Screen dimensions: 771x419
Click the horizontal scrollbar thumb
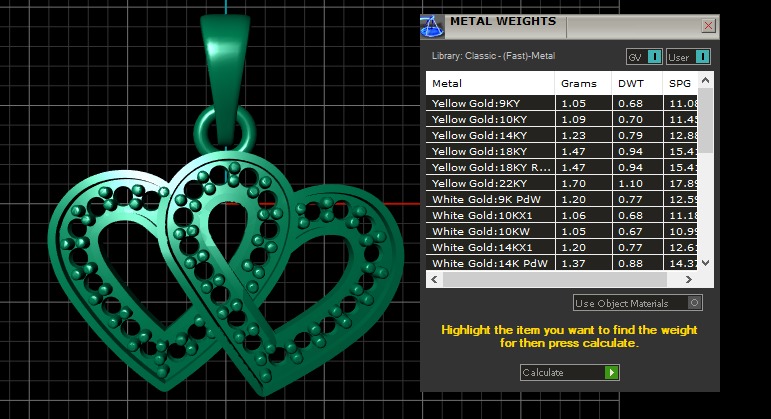coord(555,279)
